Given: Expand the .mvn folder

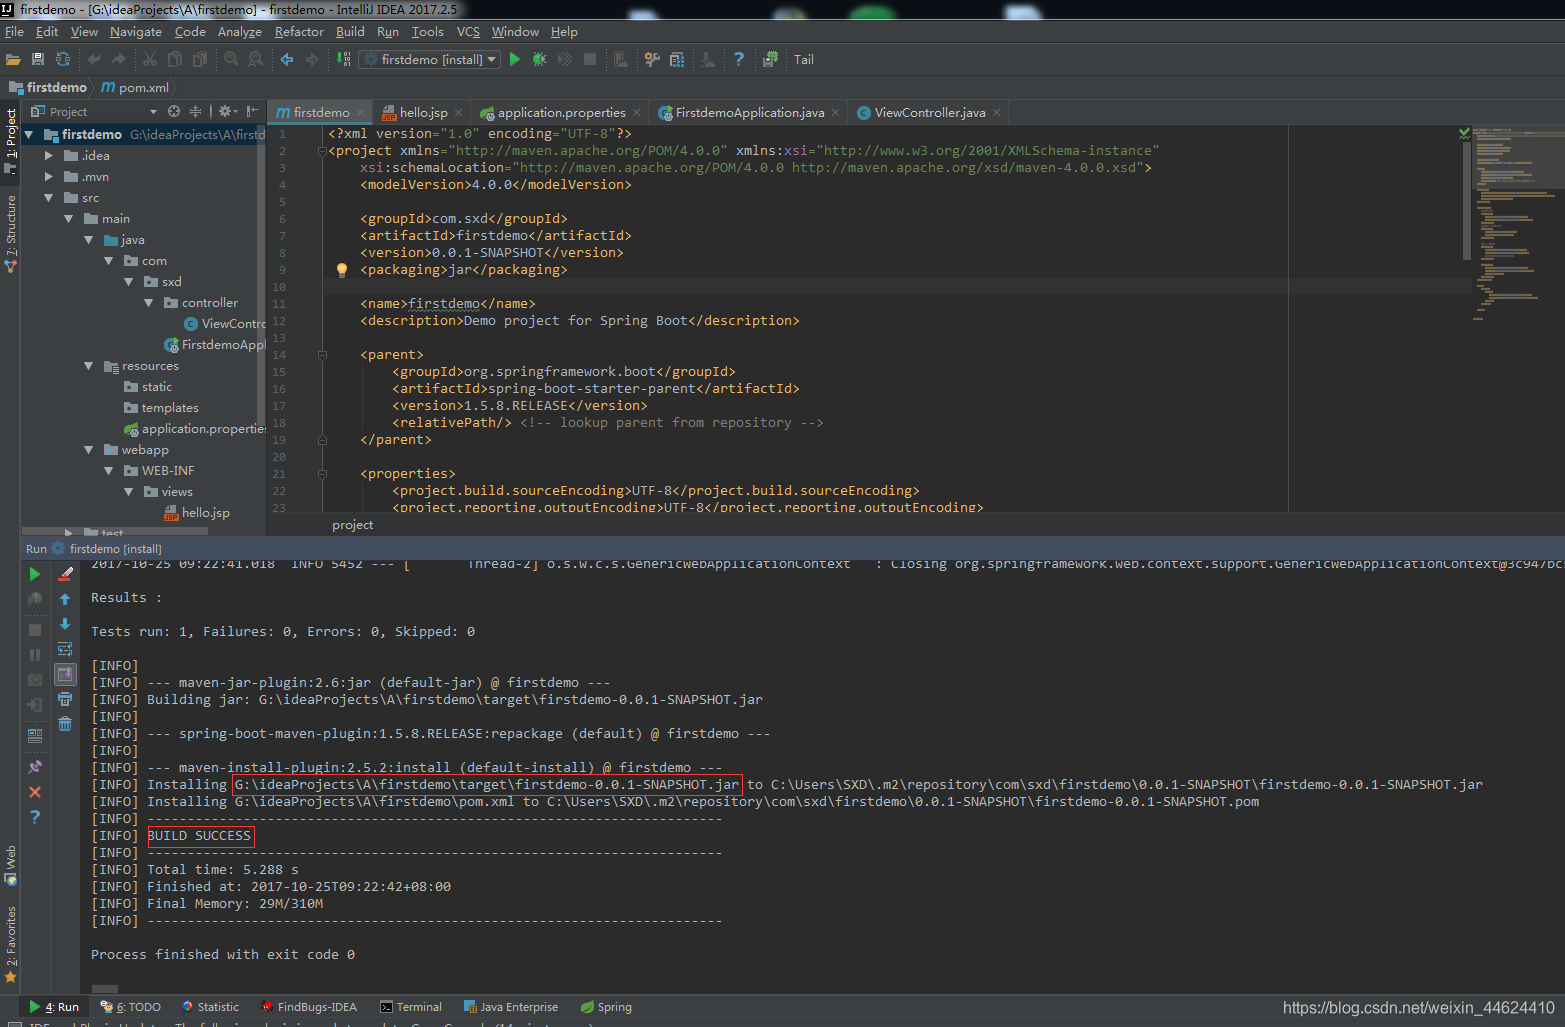Looking at the screenshot, I should click(x=49, y=176).
